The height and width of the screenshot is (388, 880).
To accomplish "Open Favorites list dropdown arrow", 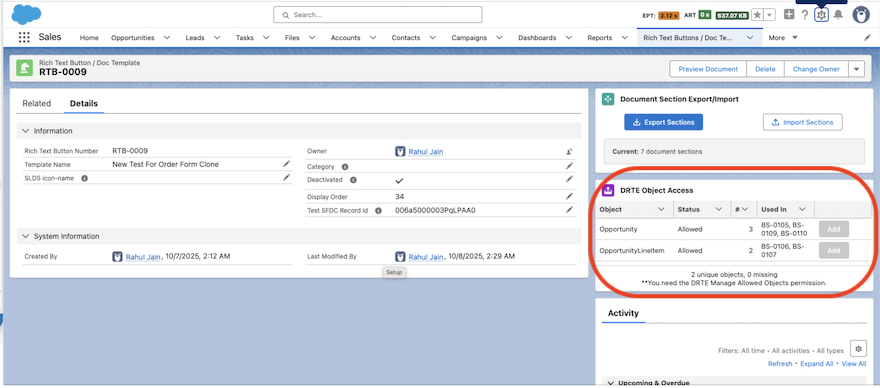I will coord(770,15).
